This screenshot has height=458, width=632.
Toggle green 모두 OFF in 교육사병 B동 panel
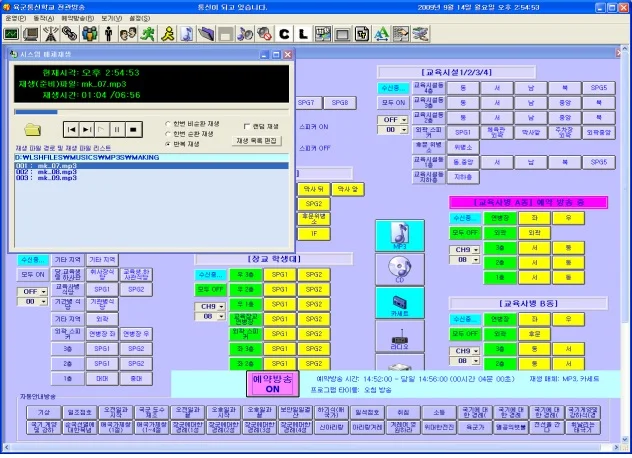(465, 334)
